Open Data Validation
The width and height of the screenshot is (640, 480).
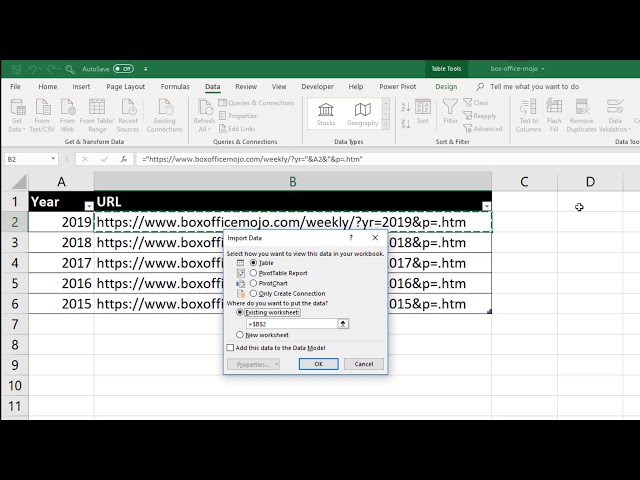point(615,116)
